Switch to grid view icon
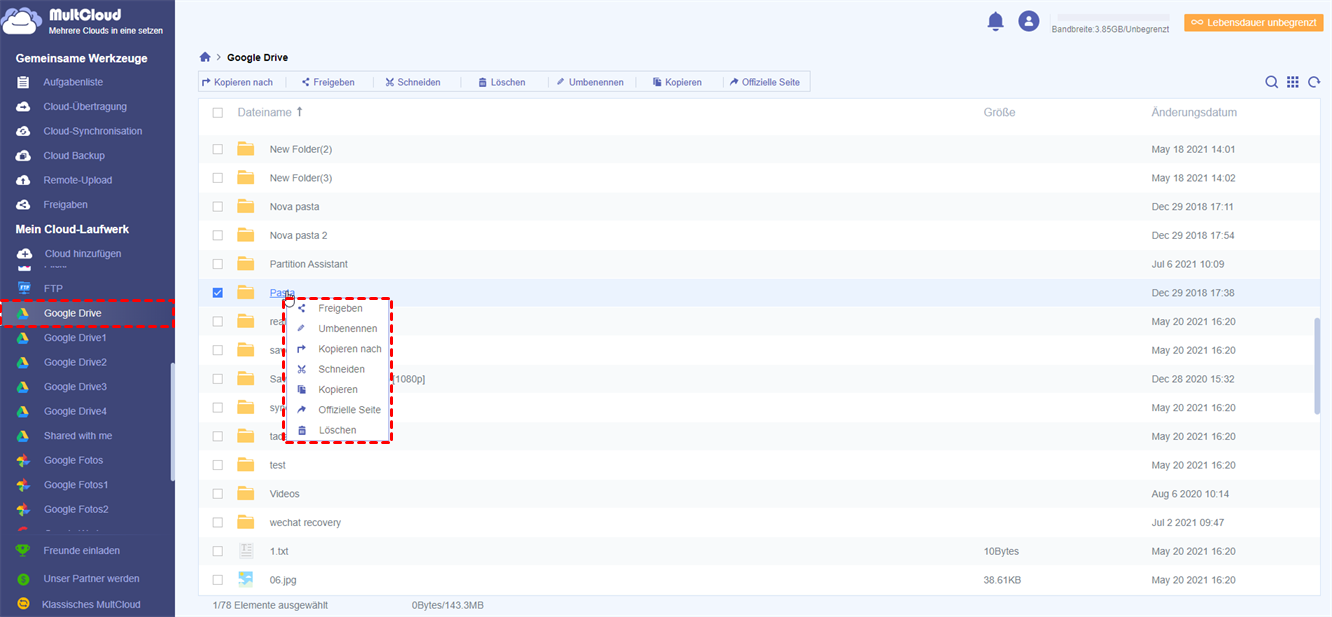The height and width of the screenshot is (617, 1332). [1293, 82]
